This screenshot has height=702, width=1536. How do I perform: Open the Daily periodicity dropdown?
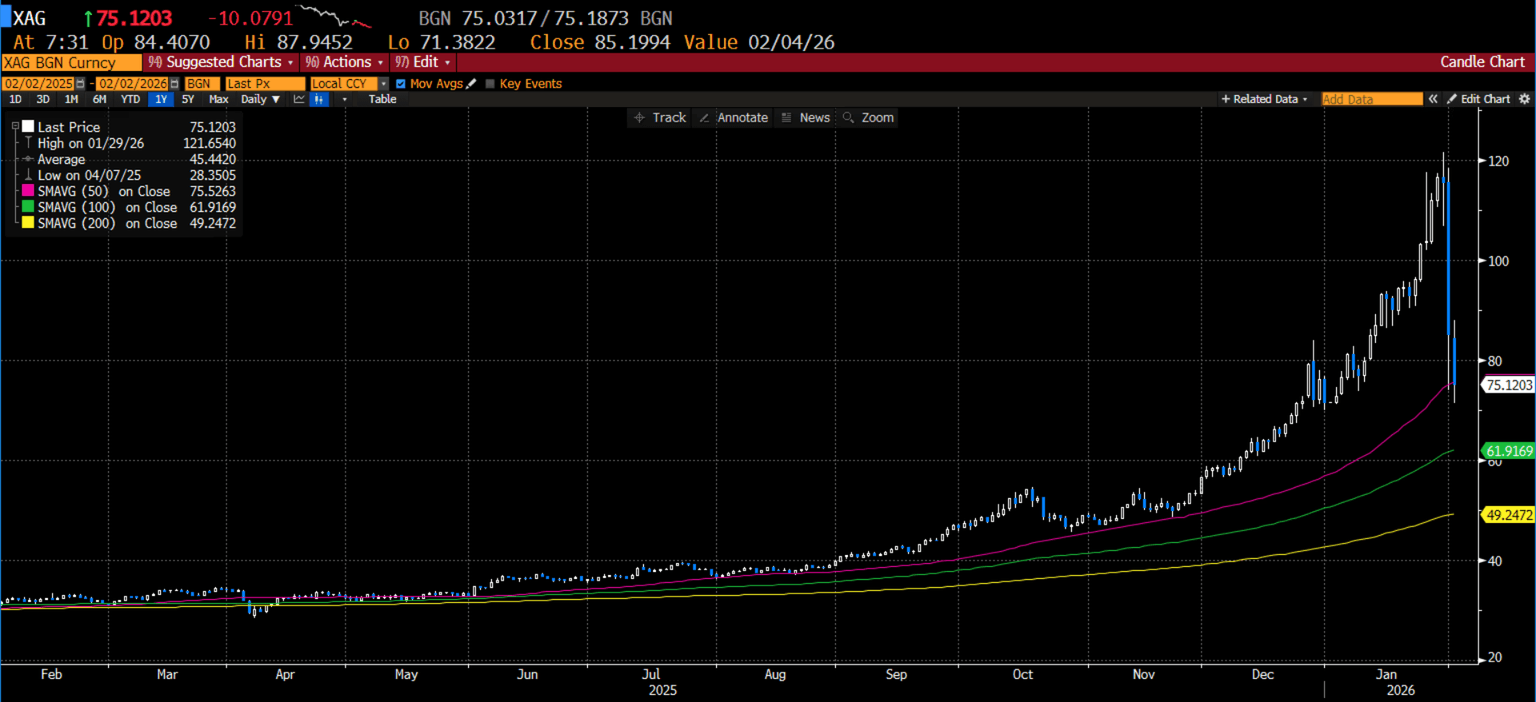260,99
